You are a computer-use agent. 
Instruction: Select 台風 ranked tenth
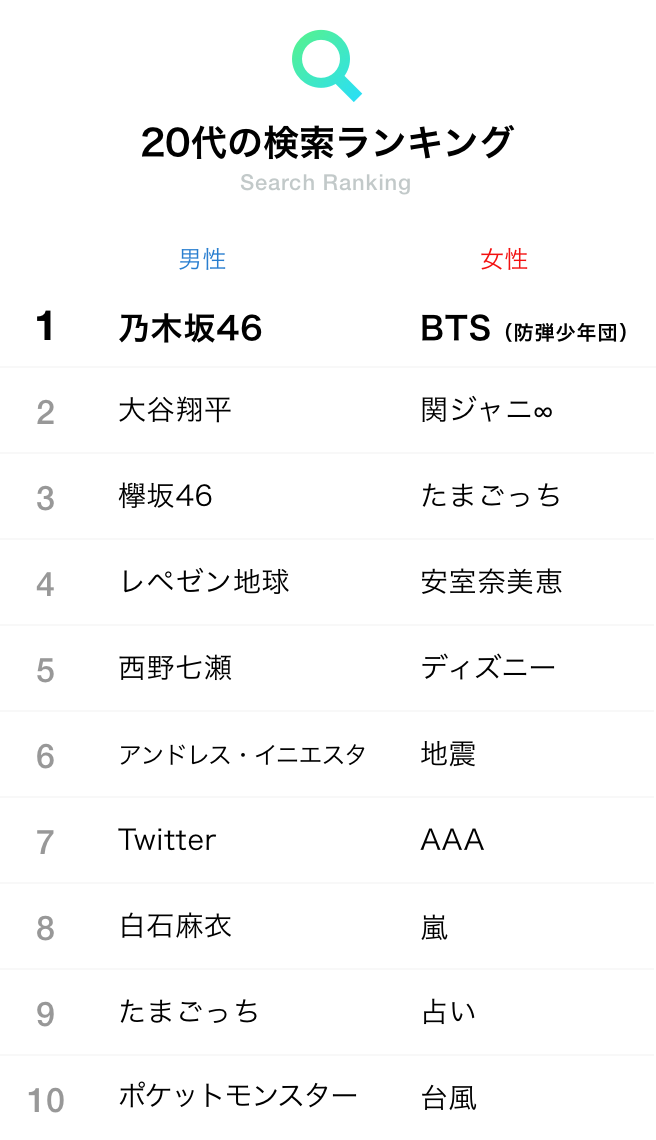tap(449, 1098)
